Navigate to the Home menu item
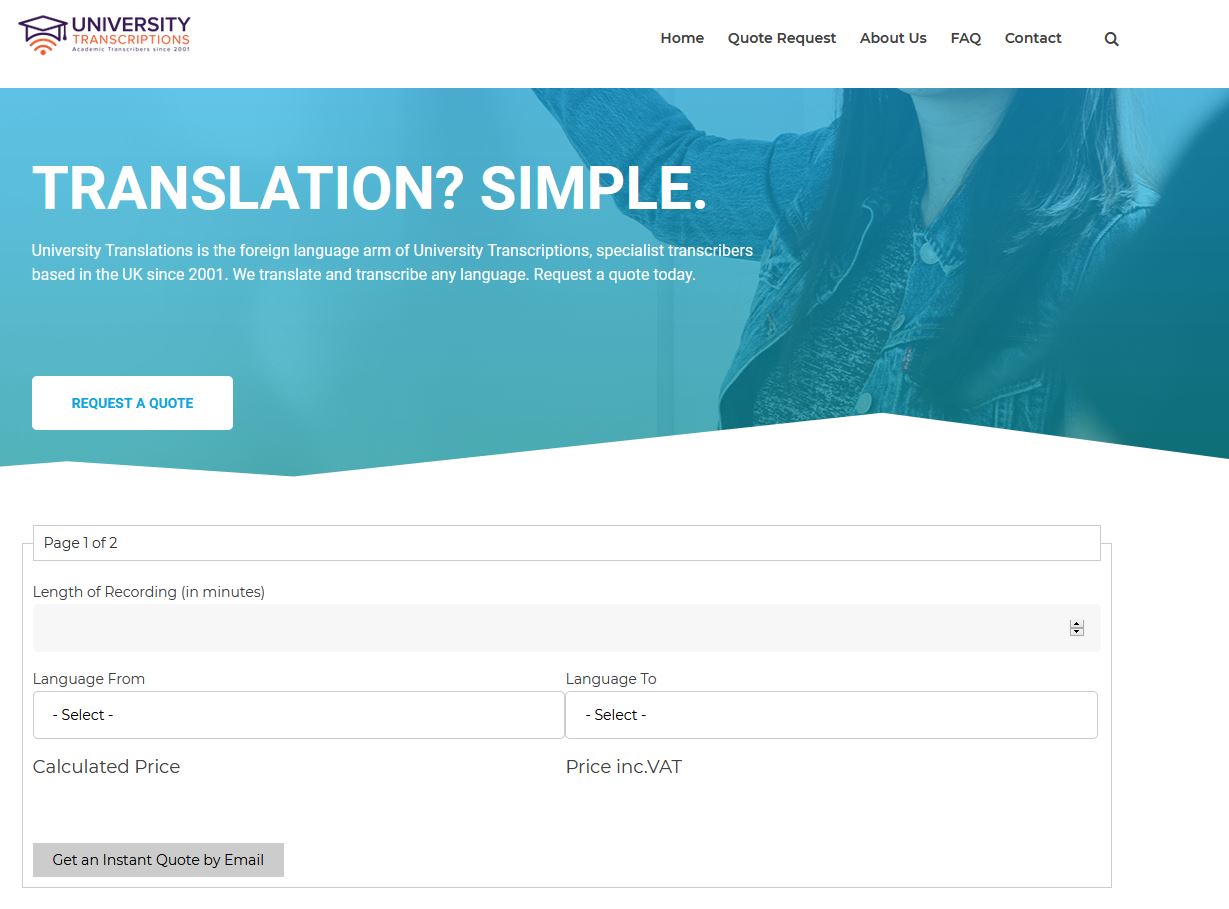The height and width of the screenshot is (909, 1229). 681,38
